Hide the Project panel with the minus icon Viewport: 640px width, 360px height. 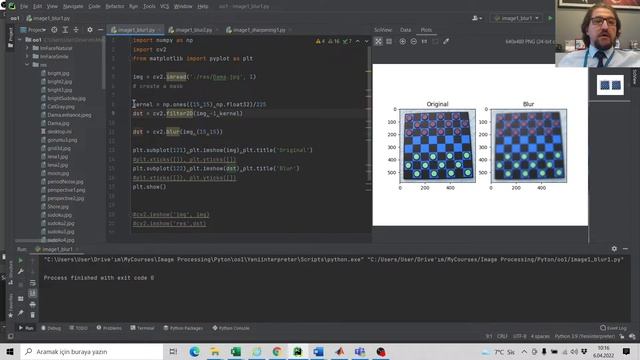[100, 30]
